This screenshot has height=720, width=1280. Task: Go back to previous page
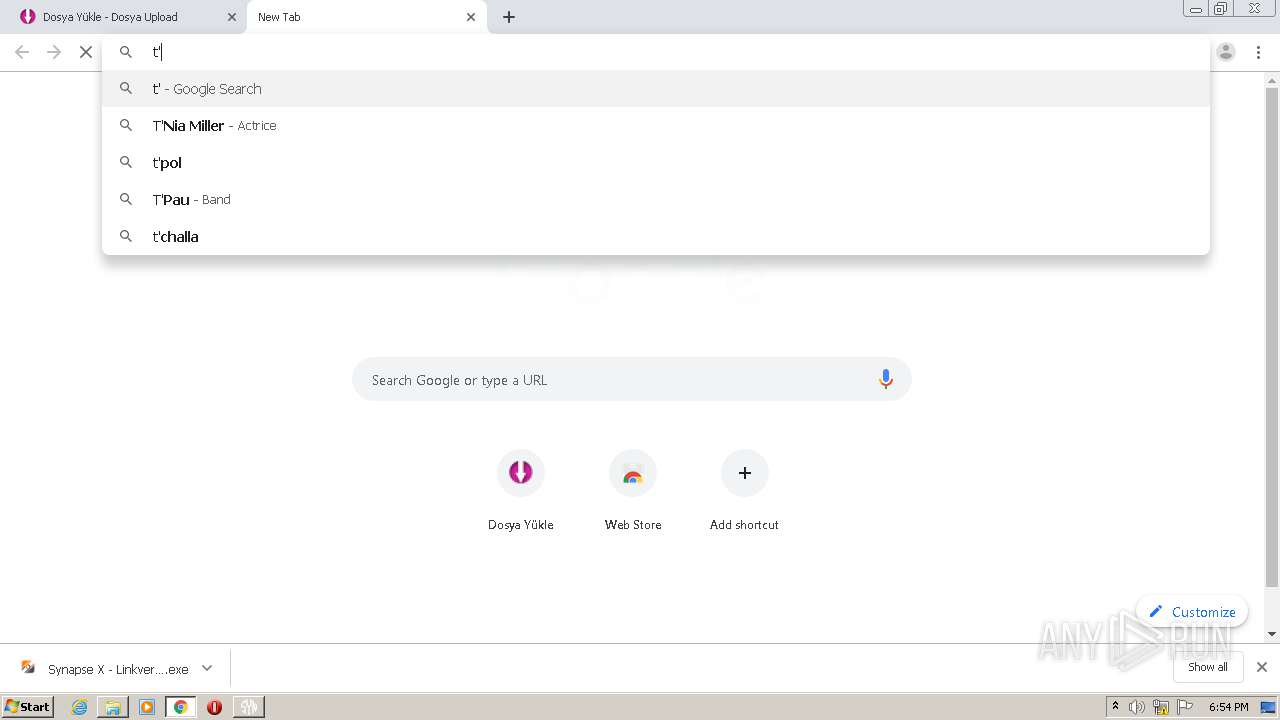coord(22,52)
